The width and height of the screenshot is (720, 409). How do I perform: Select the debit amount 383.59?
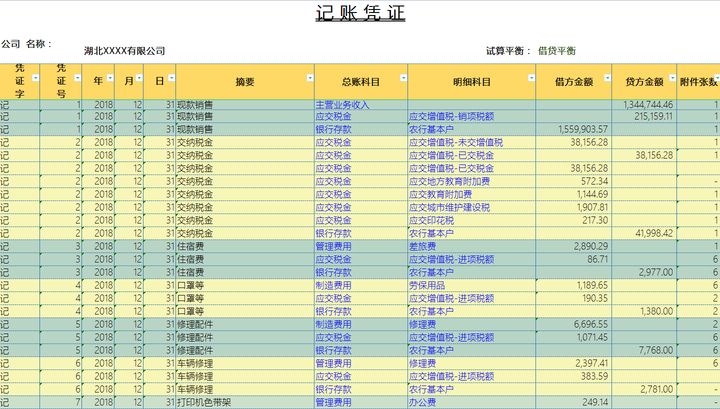tap(574, 376)
